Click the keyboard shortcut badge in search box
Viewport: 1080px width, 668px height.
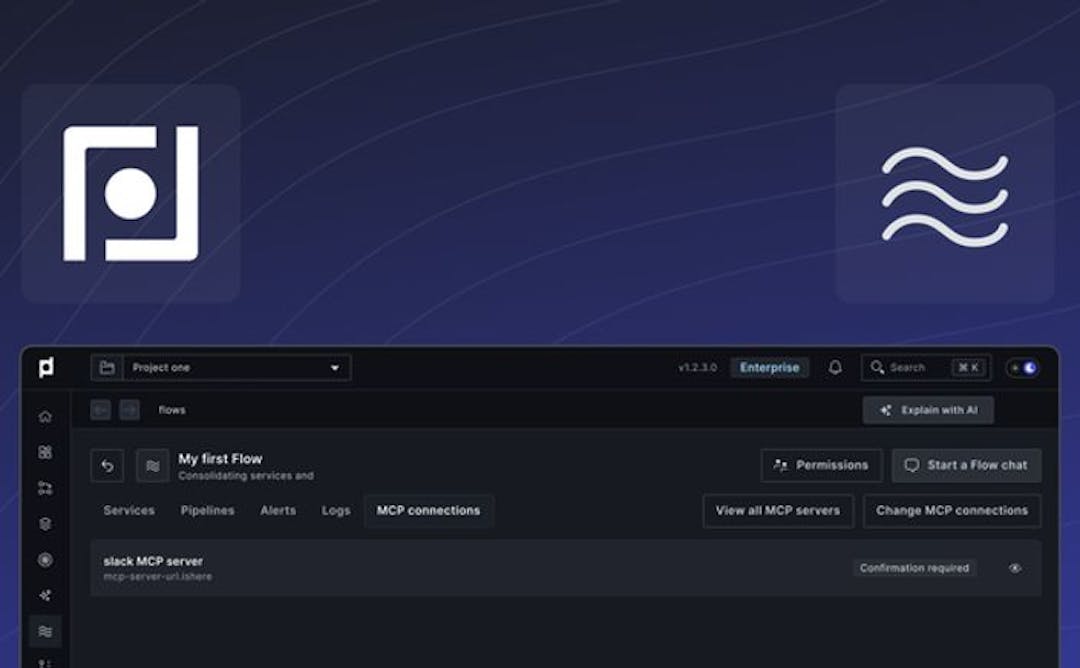click(968, 368)
